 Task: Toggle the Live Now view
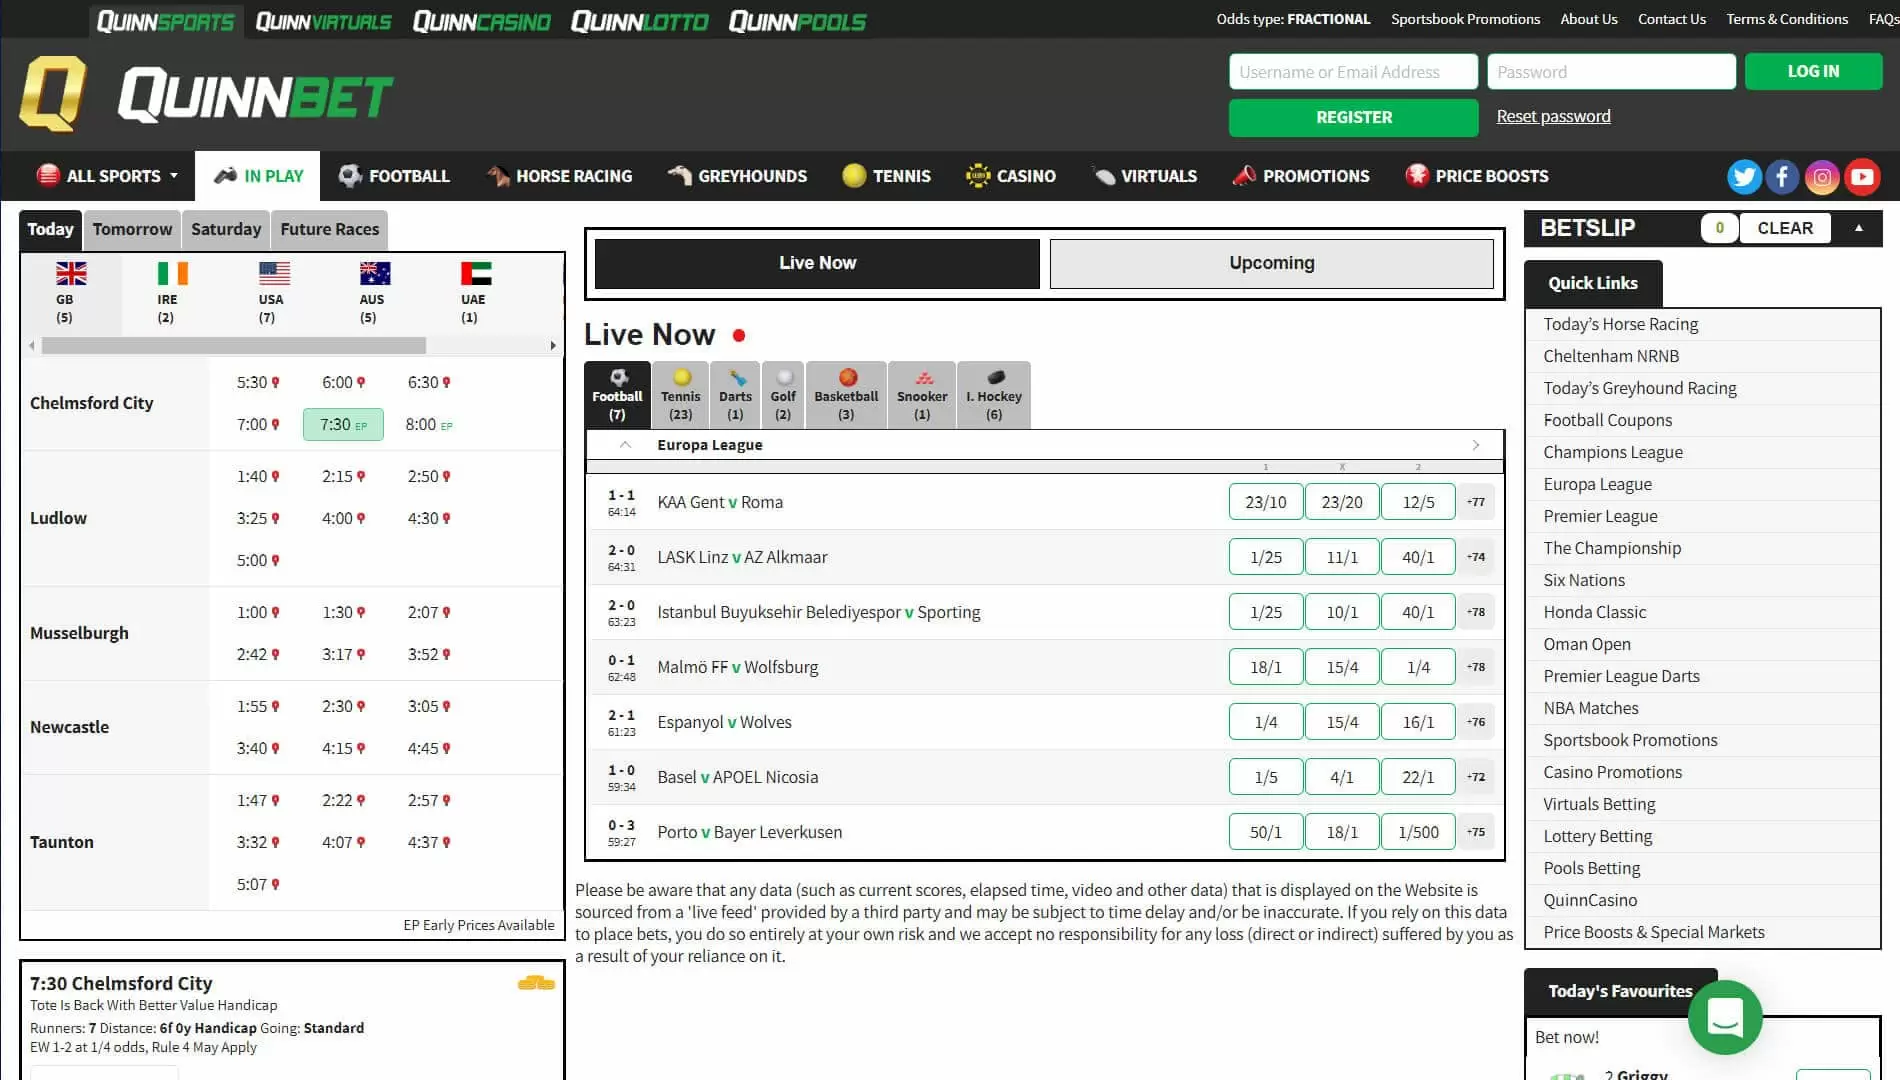click(817, 263)
